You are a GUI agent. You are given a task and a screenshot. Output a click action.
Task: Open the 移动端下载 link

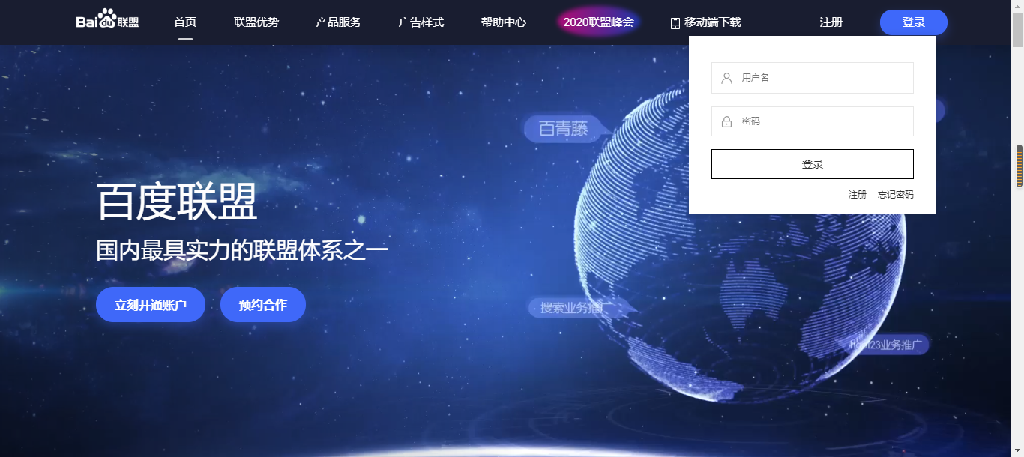pyautogui.click(x=712, y=22)
